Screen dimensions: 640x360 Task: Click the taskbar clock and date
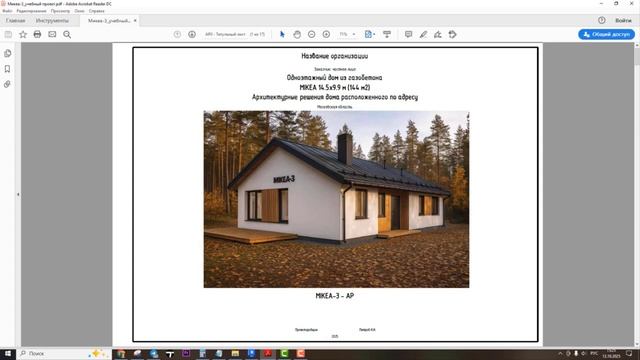[x=611, y=353]
